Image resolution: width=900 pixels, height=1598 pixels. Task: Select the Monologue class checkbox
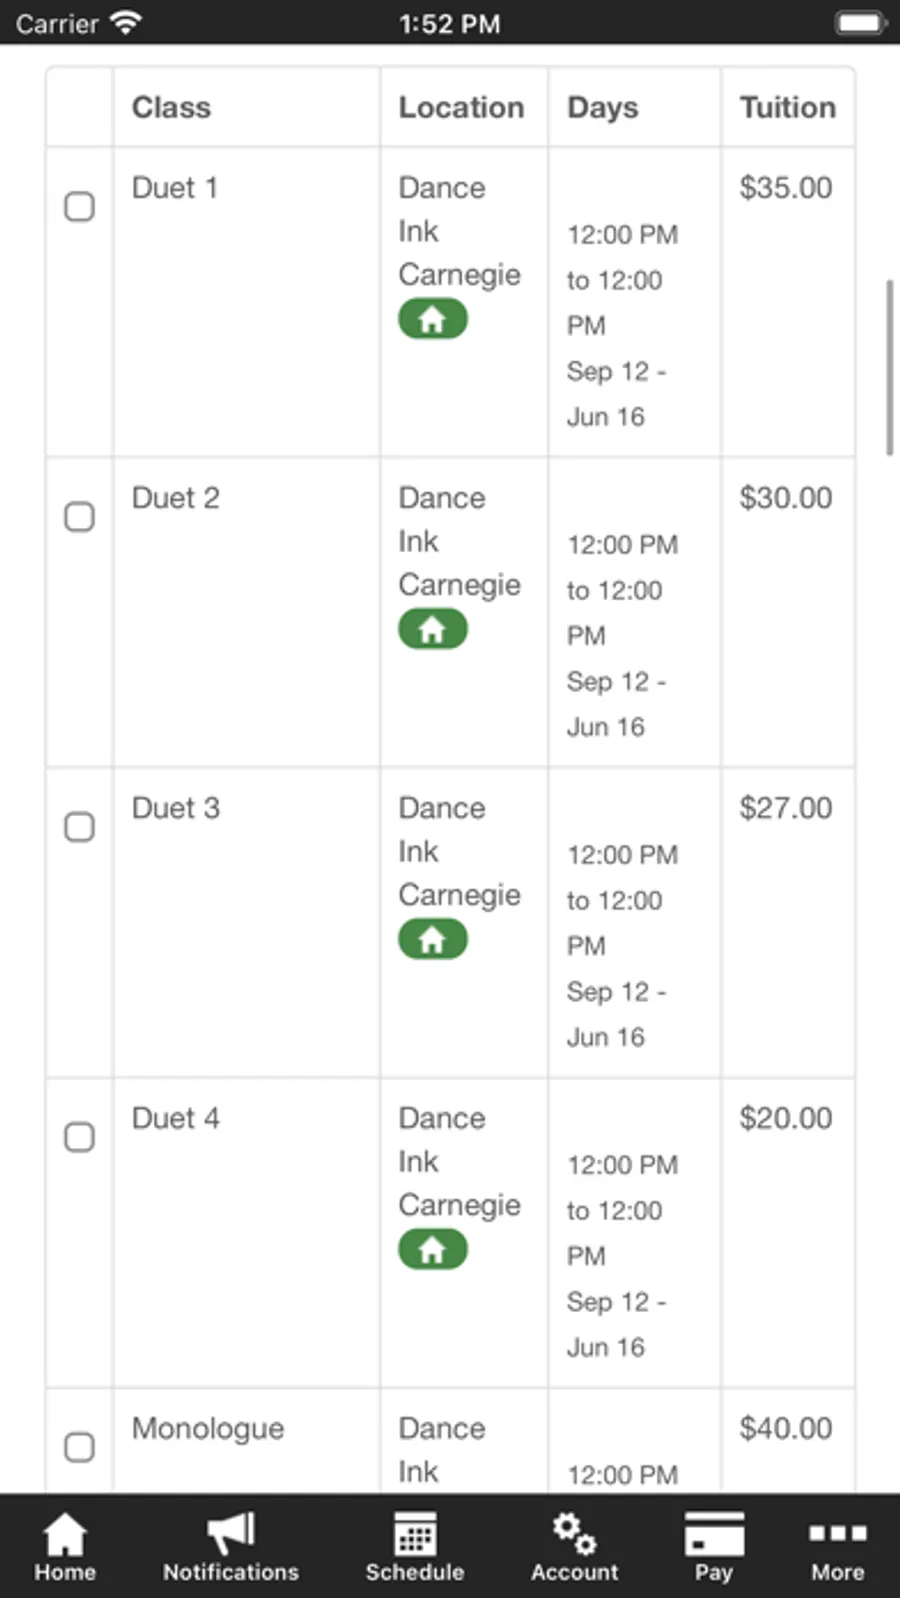click(80, 1447)
